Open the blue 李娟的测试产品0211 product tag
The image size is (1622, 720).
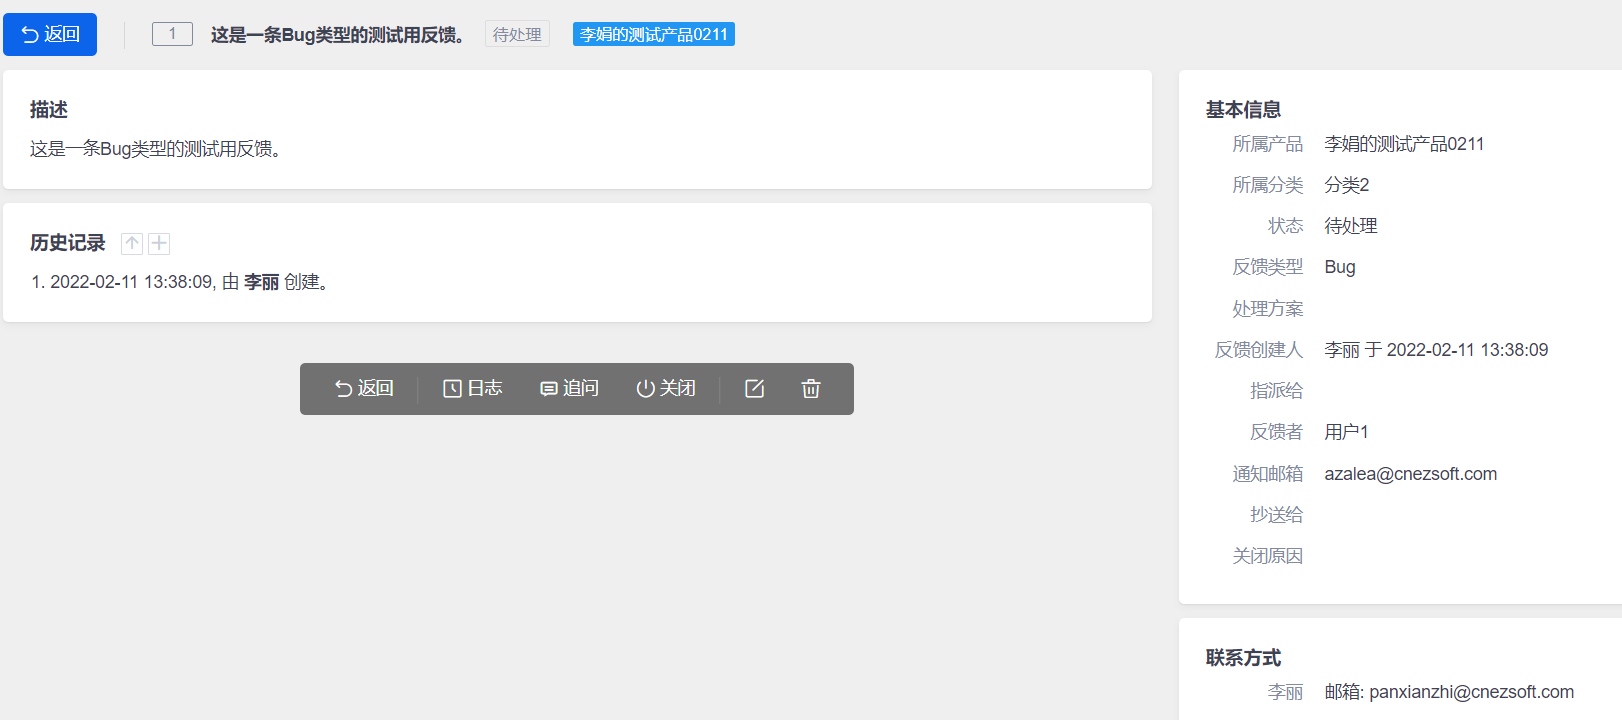(x=654, y=34)
